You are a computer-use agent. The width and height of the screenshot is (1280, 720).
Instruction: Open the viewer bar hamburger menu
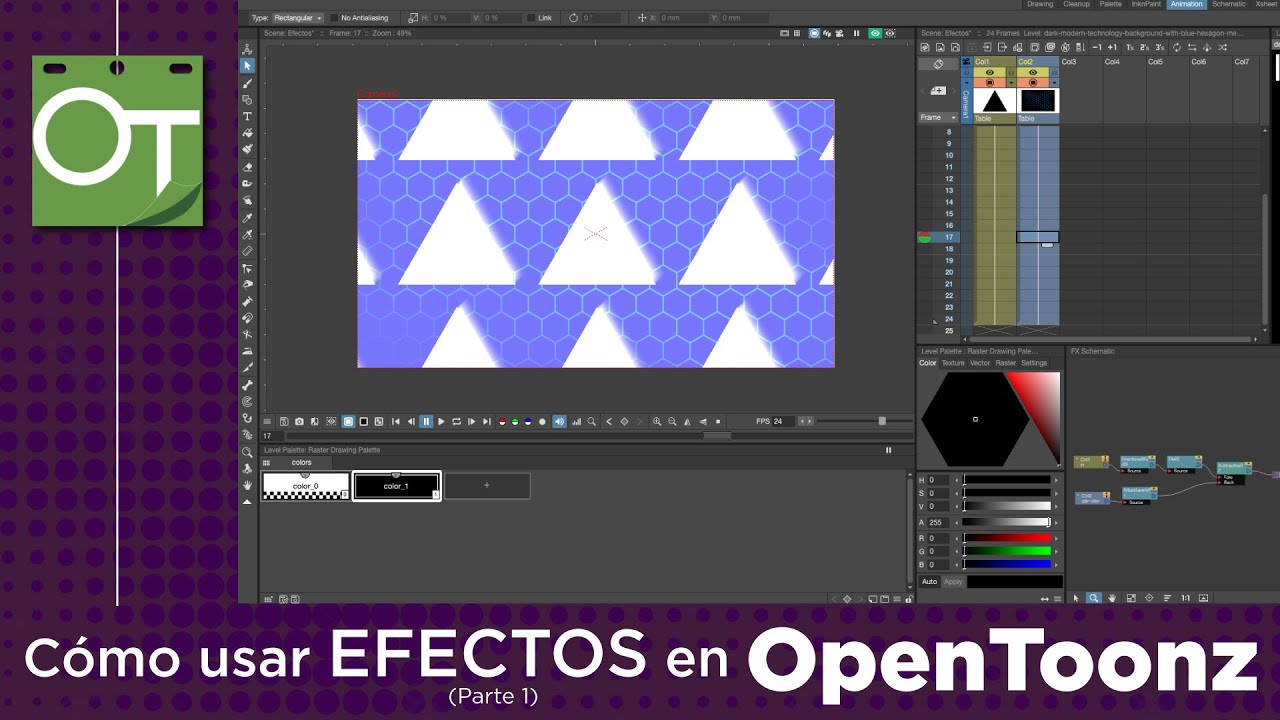pos(267,422)
